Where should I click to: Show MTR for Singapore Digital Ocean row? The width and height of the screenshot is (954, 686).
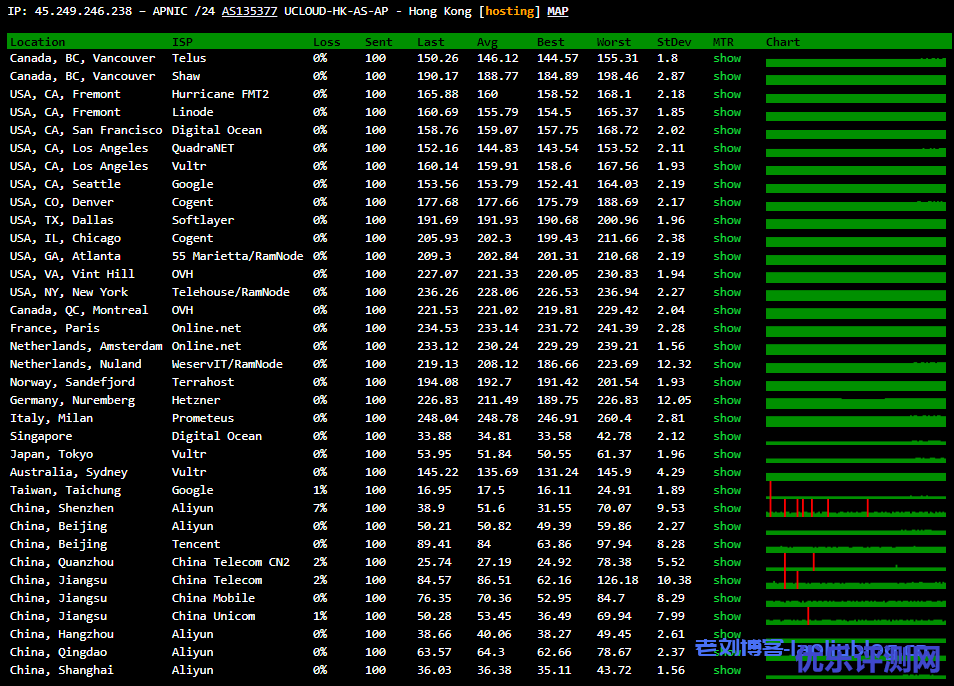(x=727, y=436)
